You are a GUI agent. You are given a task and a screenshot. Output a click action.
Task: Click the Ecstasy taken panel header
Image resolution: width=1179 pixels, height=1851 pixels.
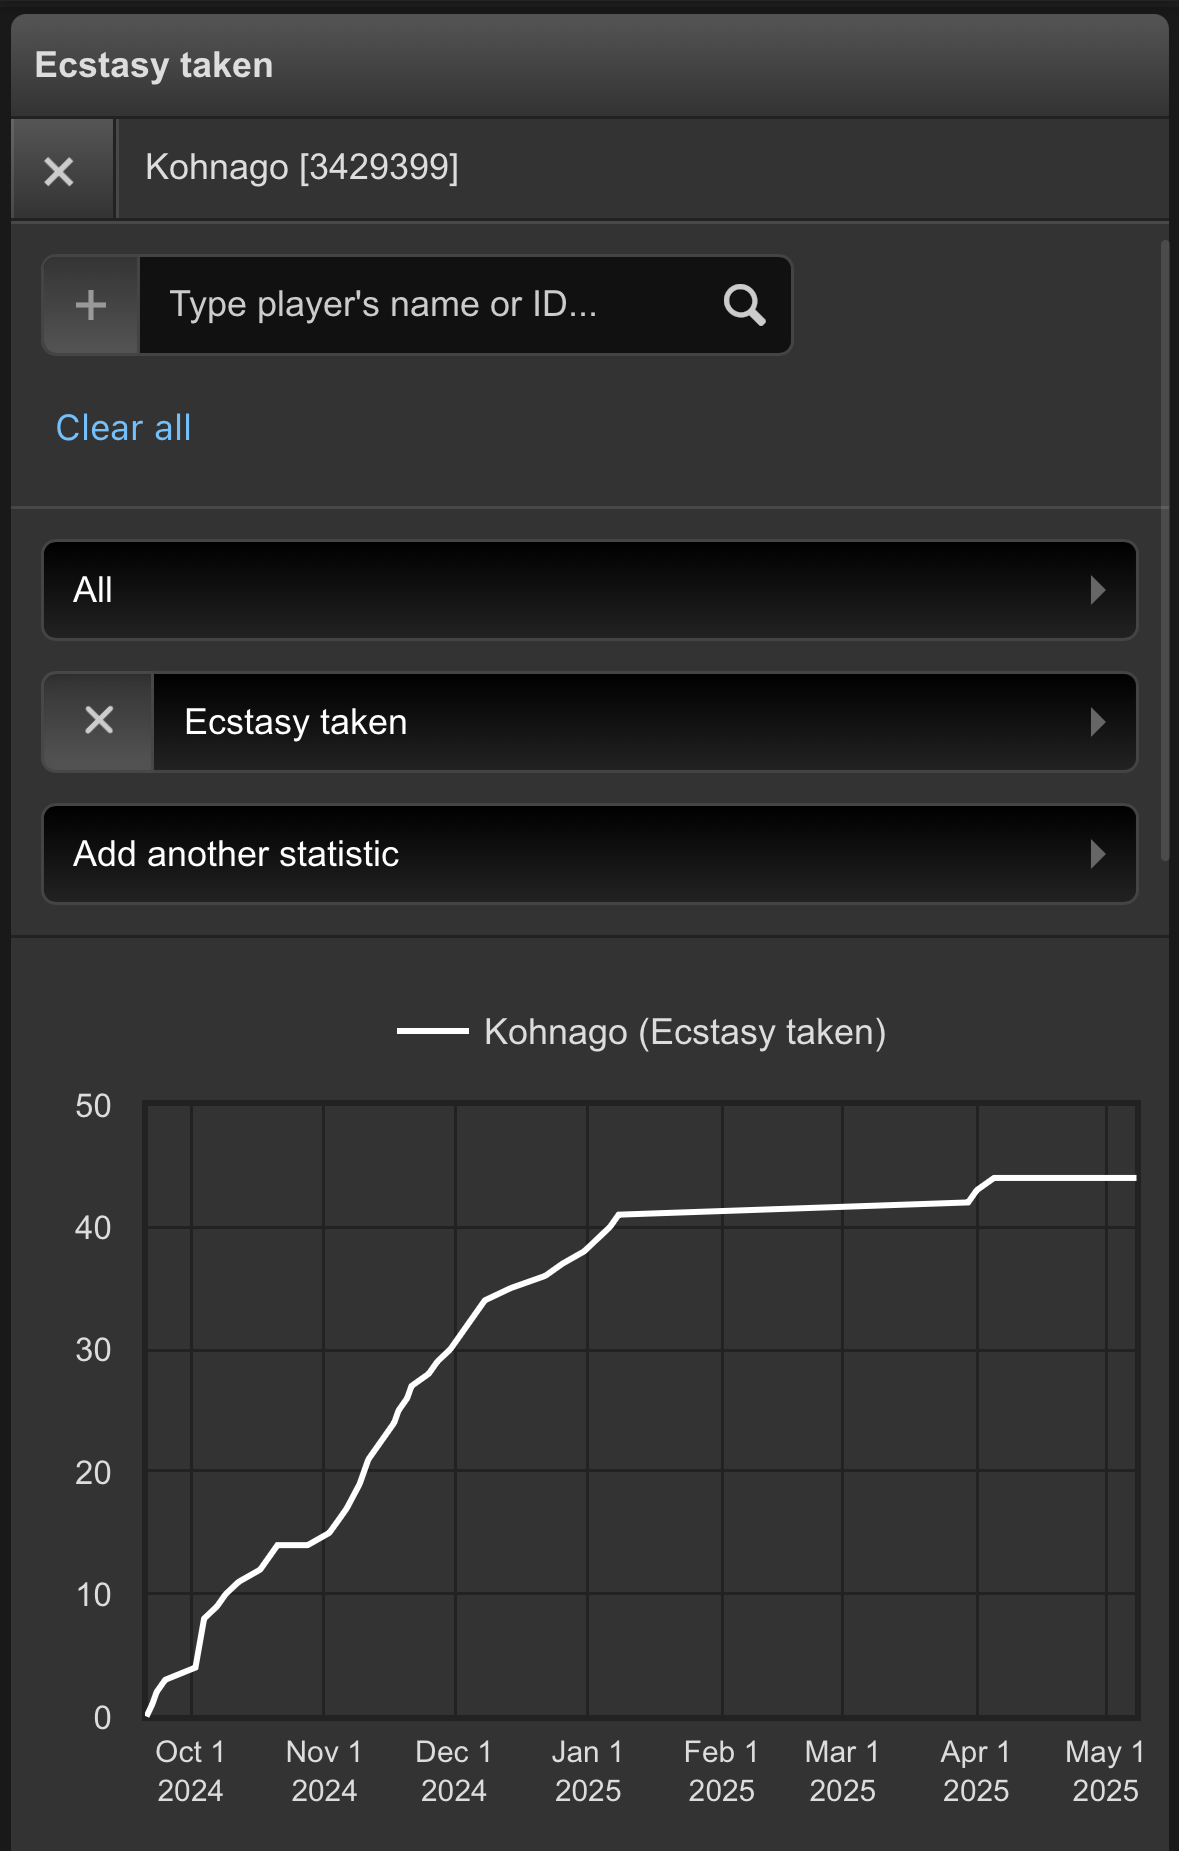(x=153, y=65)
